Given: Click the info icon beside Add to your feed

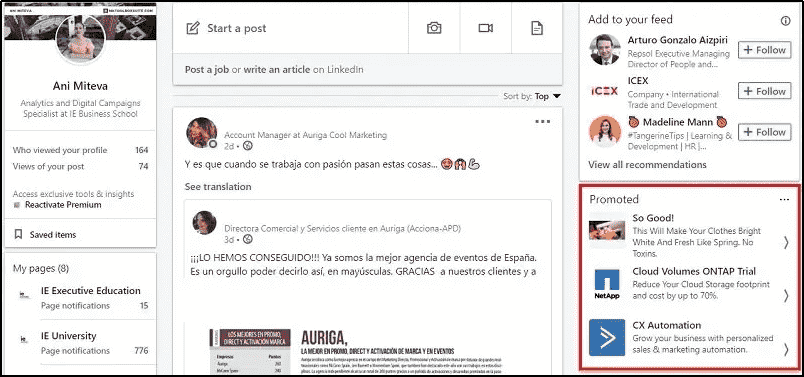Looking at the screenshot, I should click(785, 21).
